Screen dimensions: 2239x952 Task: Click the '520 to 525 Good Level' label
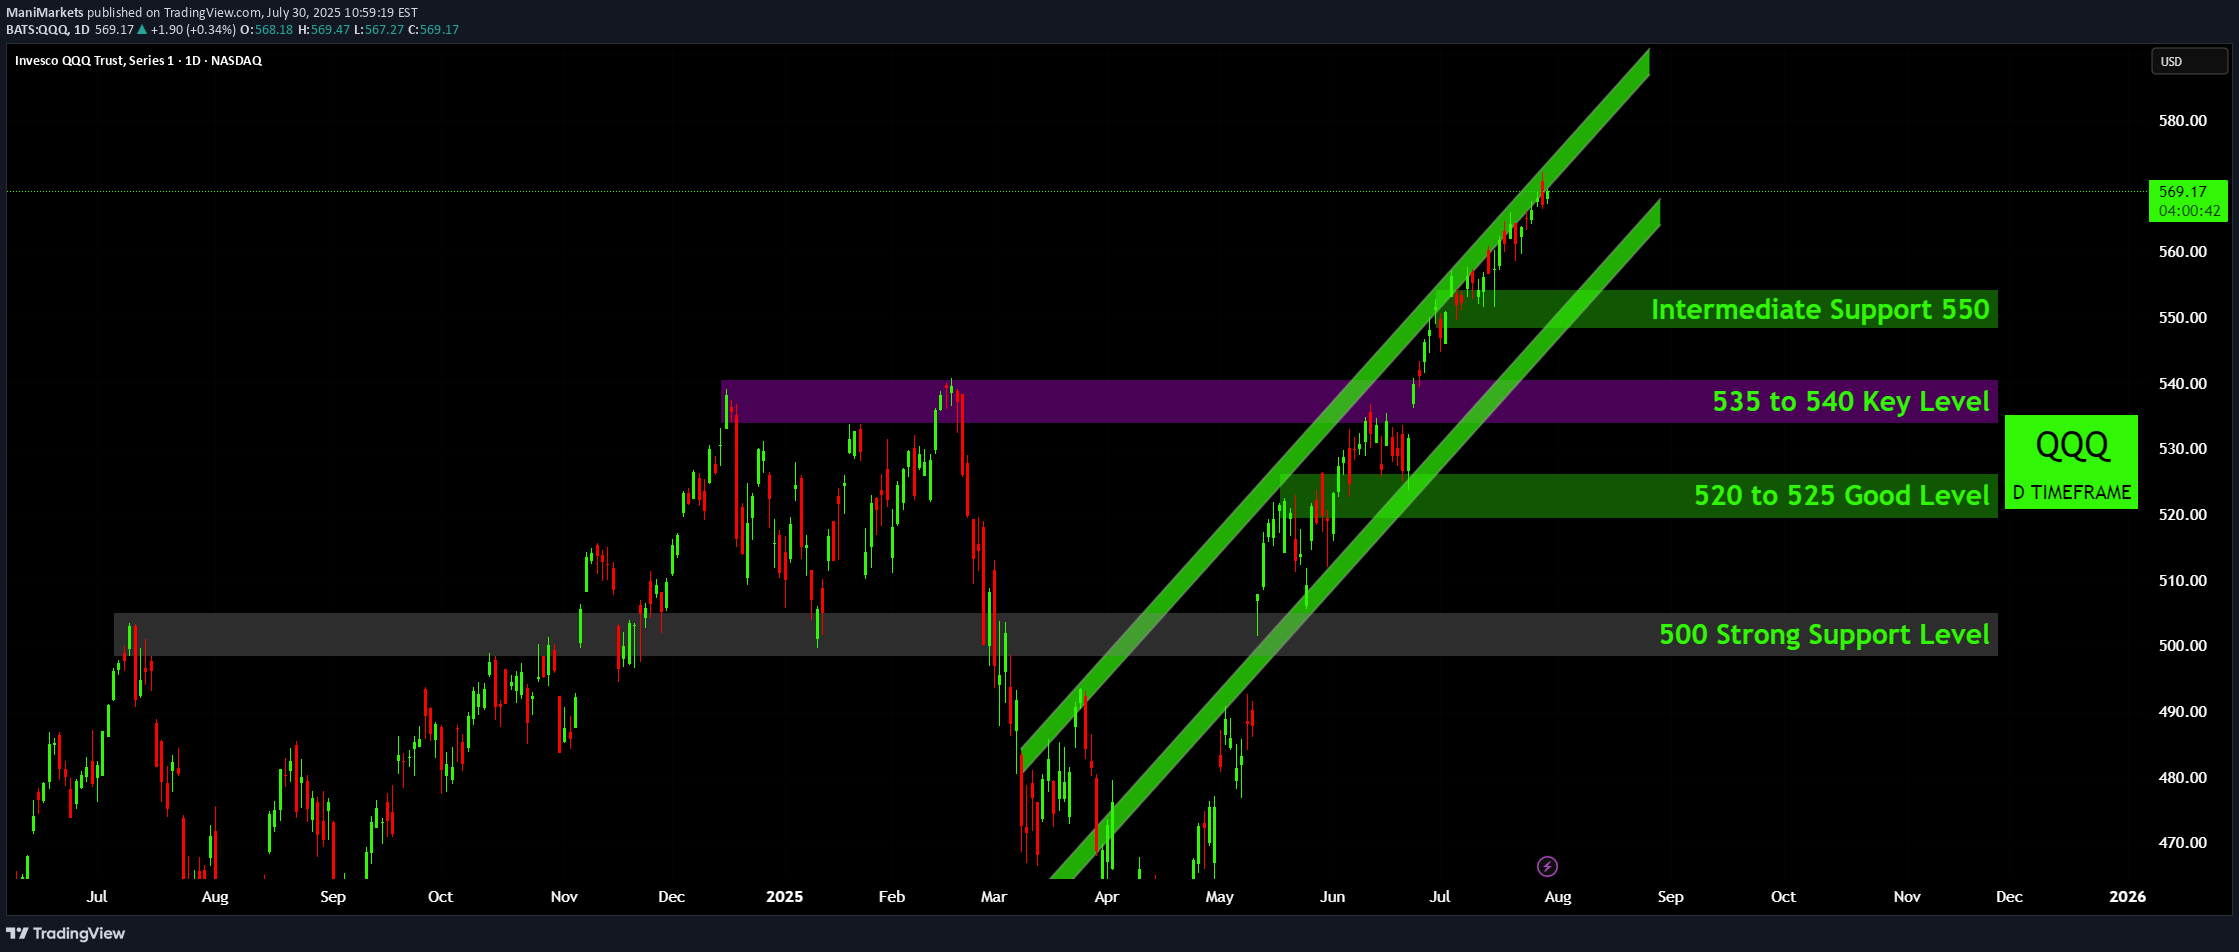click(1842, 495)
